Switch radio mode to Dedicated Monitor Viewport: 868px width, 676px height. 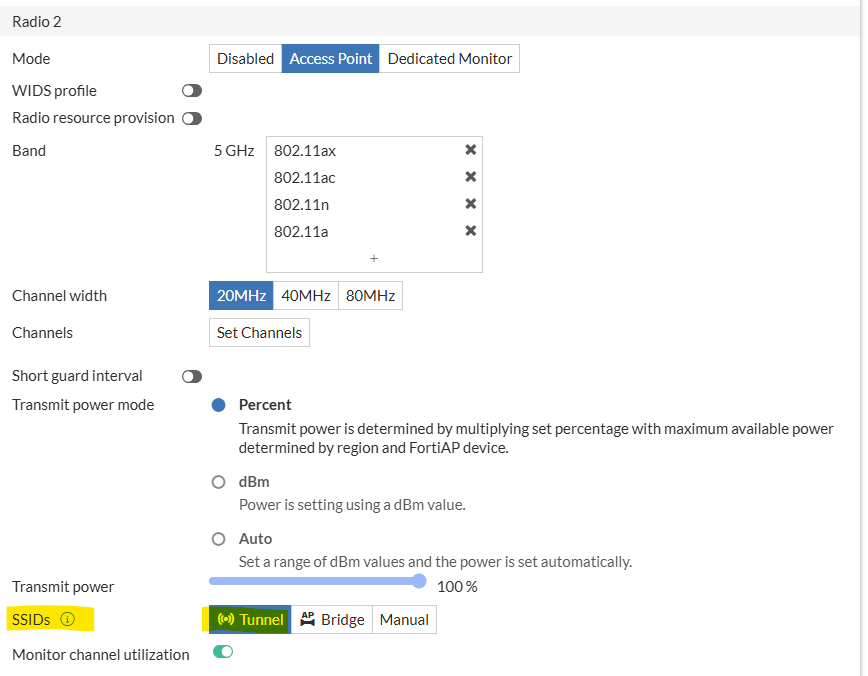[x=449, y=59]
